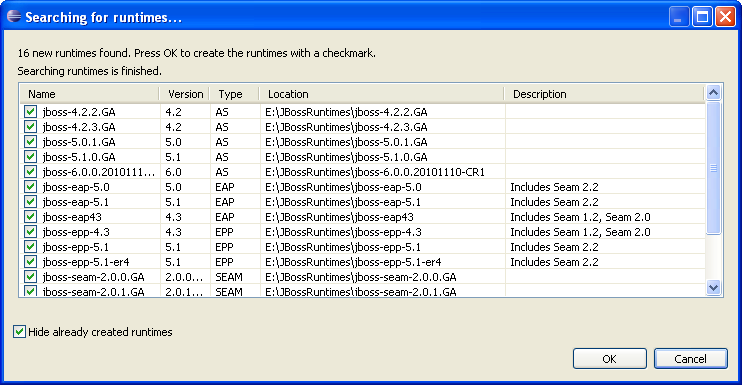742x385 pixels.
Task: Maximize the Searching for runtimes dialog
Action: [702, 17]
